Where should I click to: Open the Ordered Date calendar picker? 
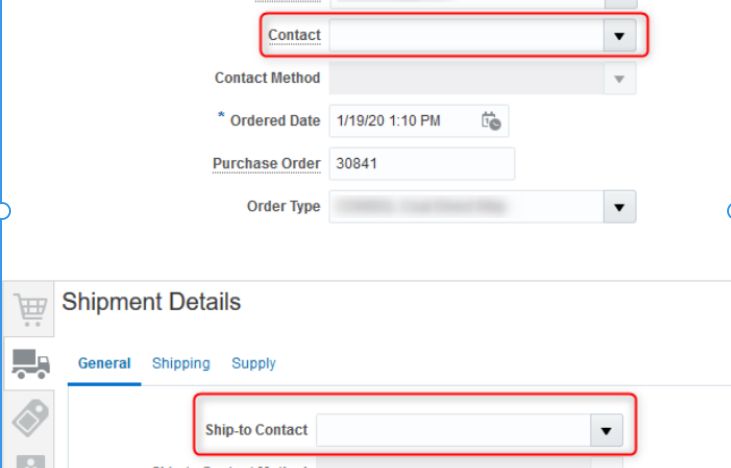[x=491, y=121]
